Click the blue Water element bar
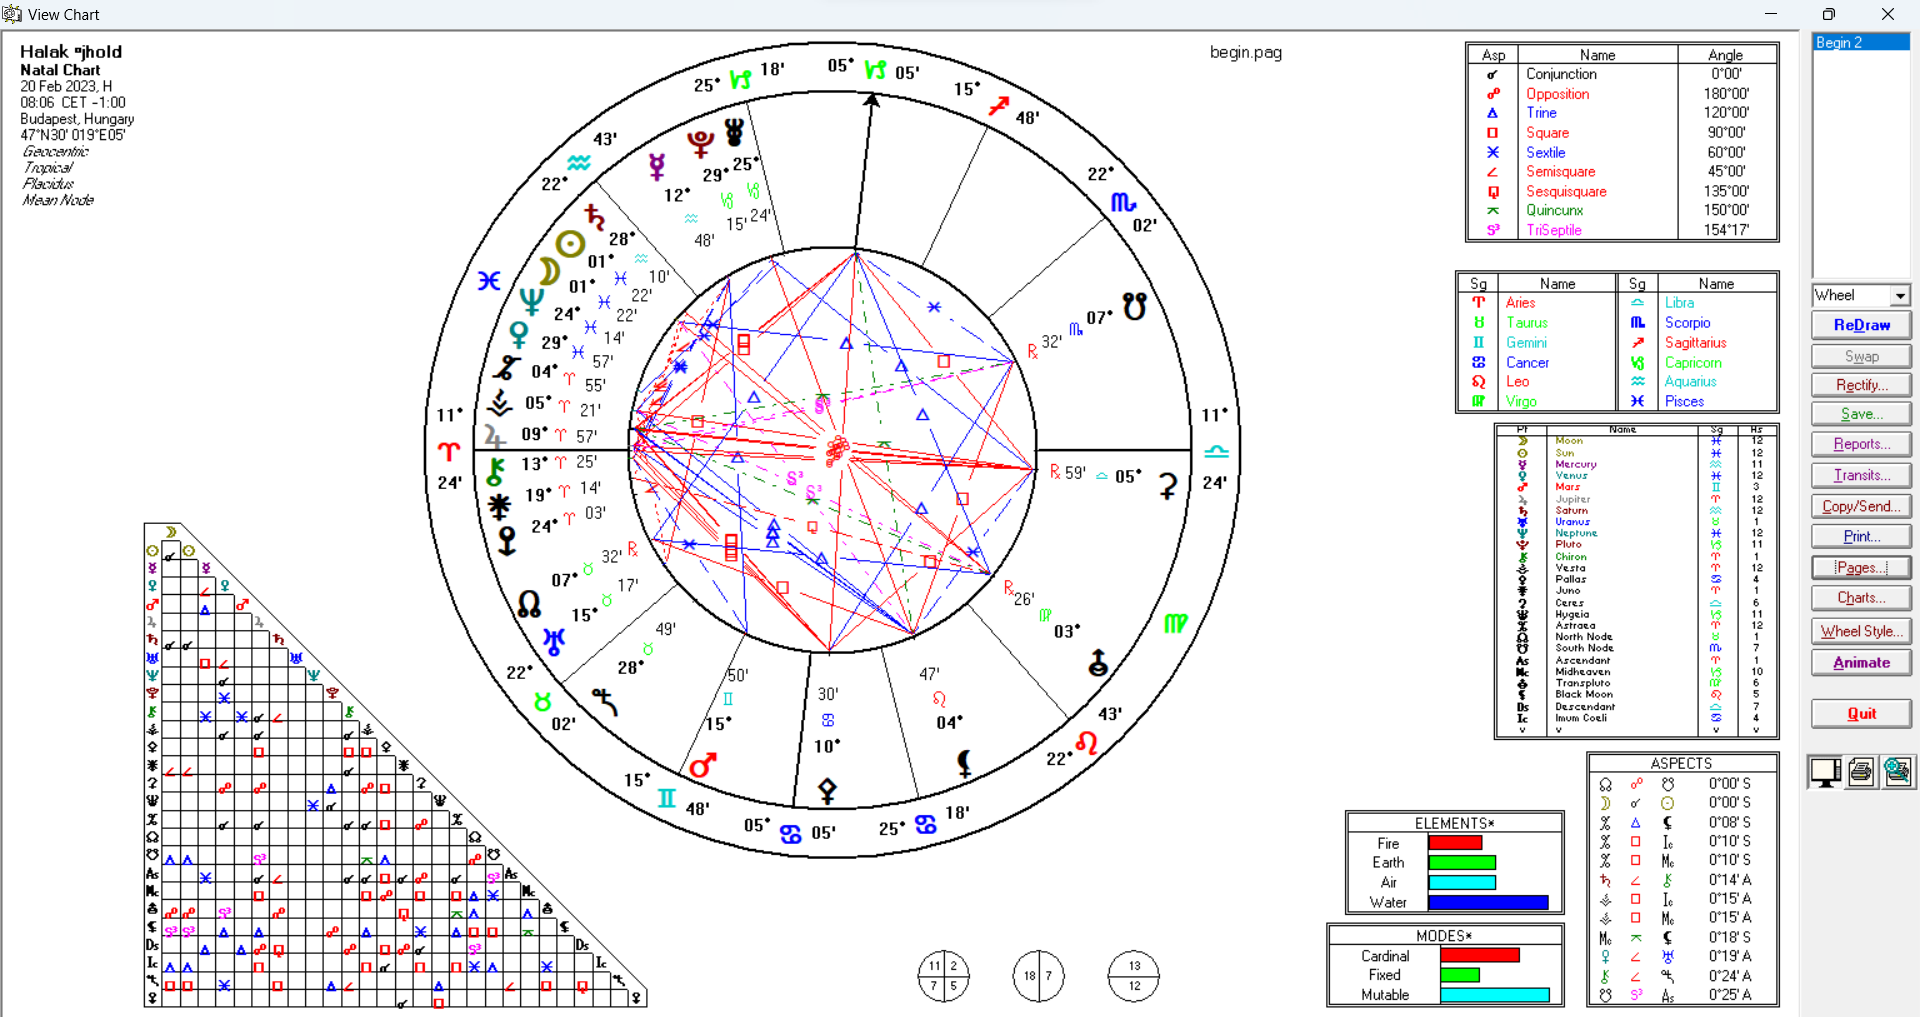This screenshot has height=1017, width=1920. 1488,902
